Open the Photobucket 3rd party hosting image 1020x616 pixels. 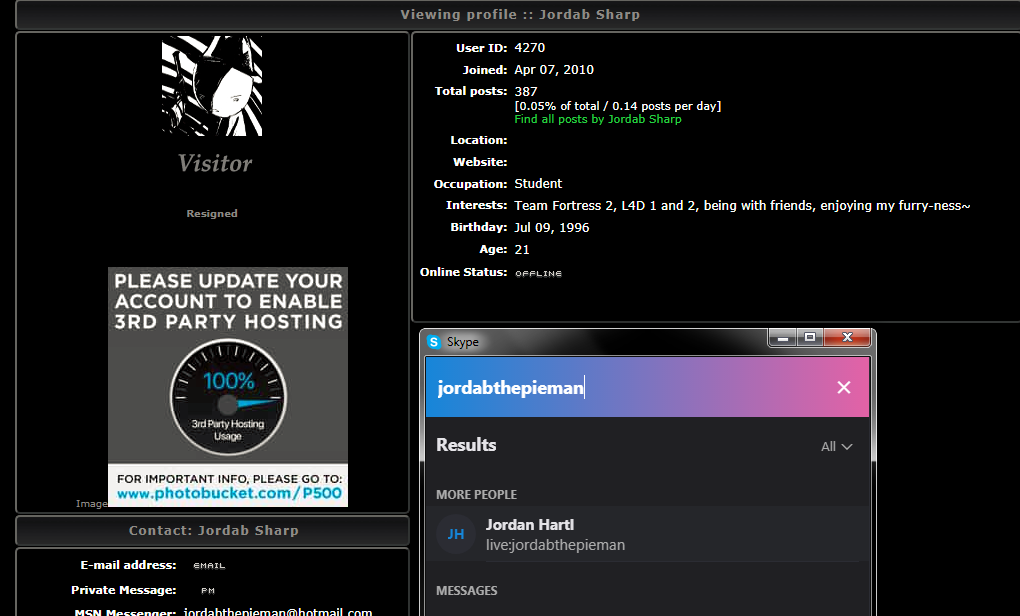click(228, 387)
